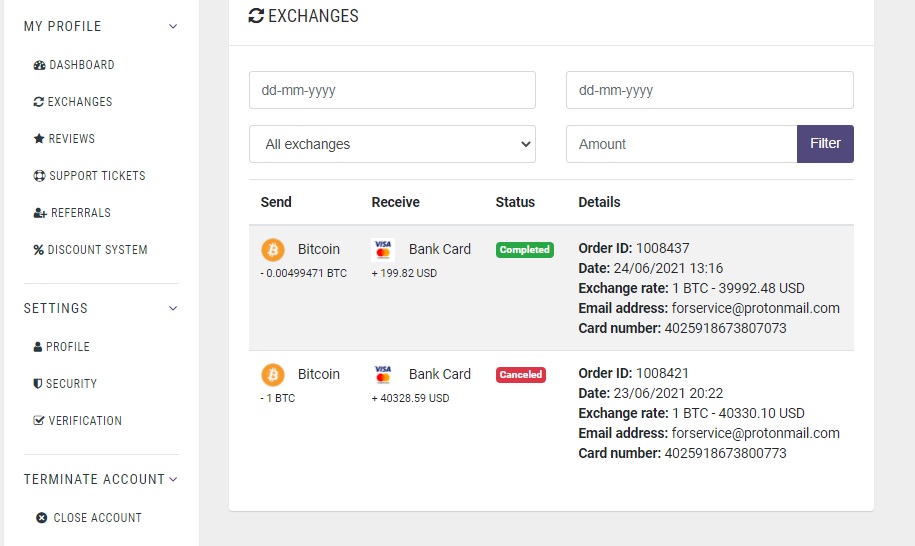Click the start date dd-mm-yyyy field
Viewport: 915px width, 546px height.
click(392, 90)
